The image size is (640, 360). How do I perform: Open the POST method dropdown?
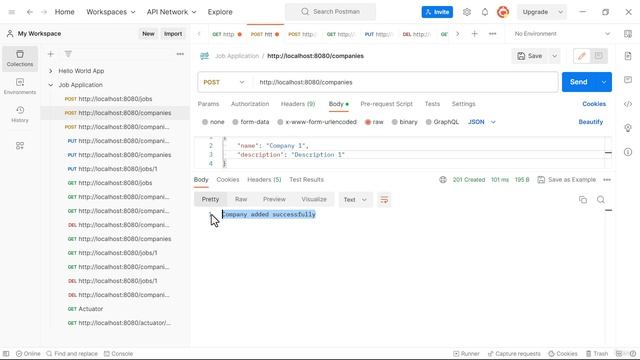coord(224,82)
